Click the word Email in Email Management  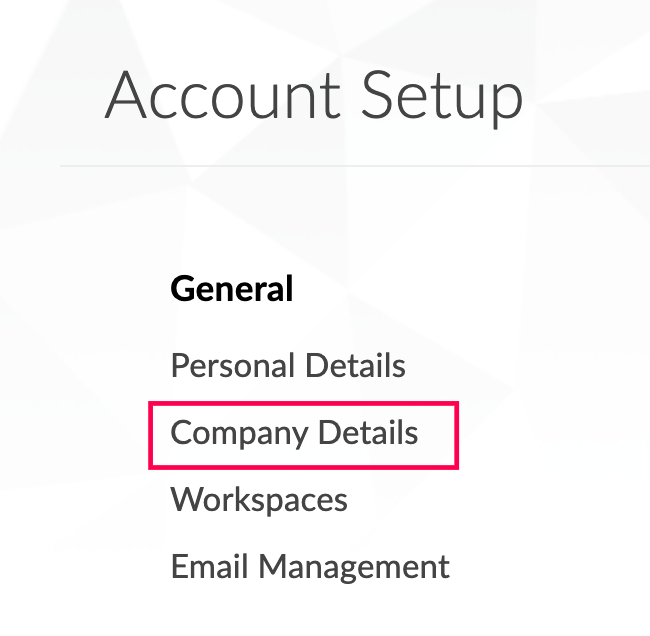209,566
